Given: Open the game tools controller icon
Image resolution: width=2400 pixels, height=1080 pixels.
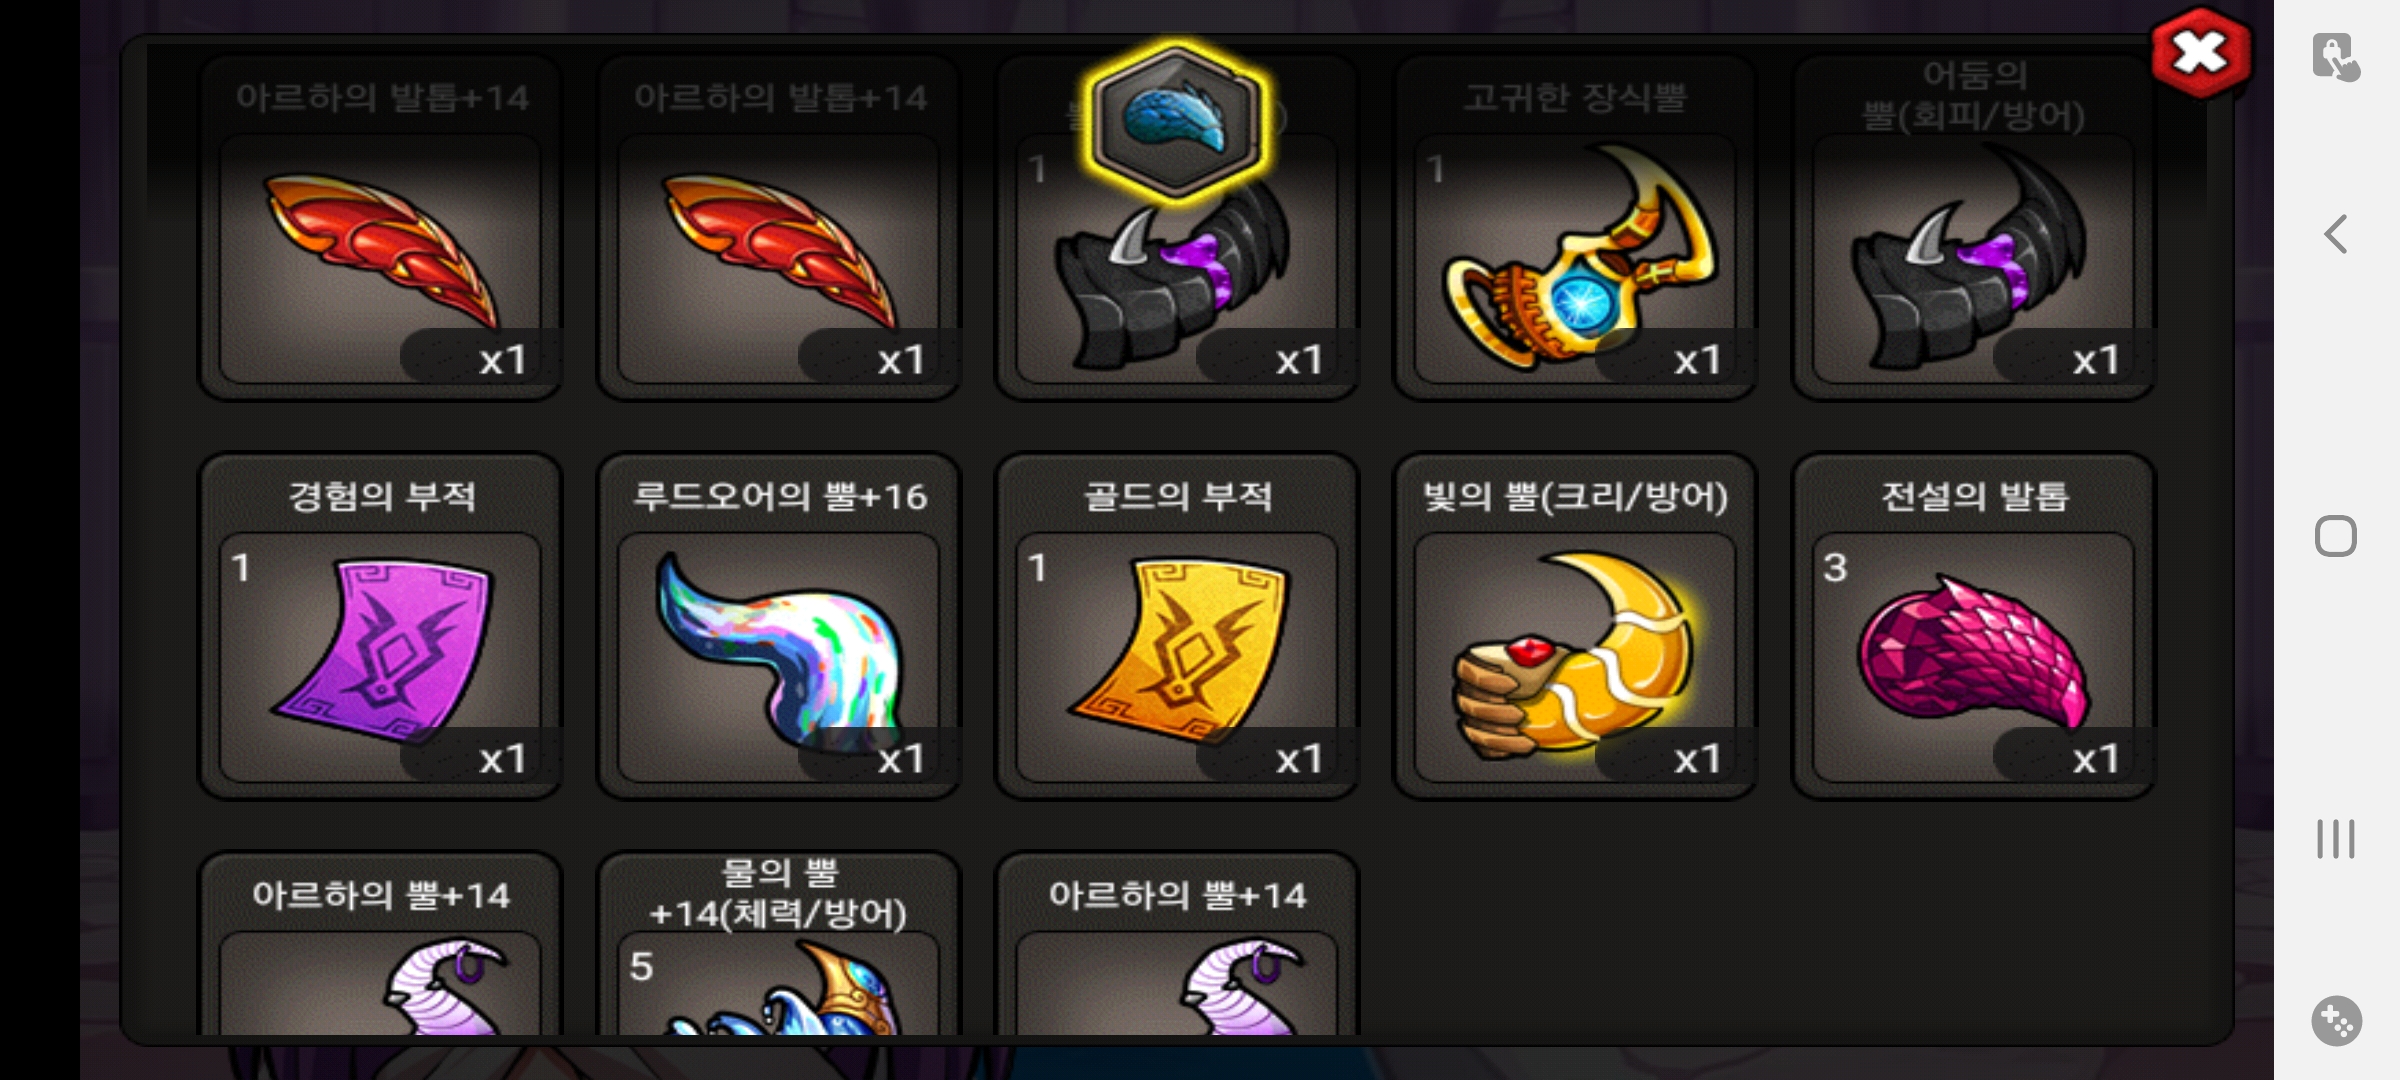Looking at the screenshot, I should point(2337,1021).
